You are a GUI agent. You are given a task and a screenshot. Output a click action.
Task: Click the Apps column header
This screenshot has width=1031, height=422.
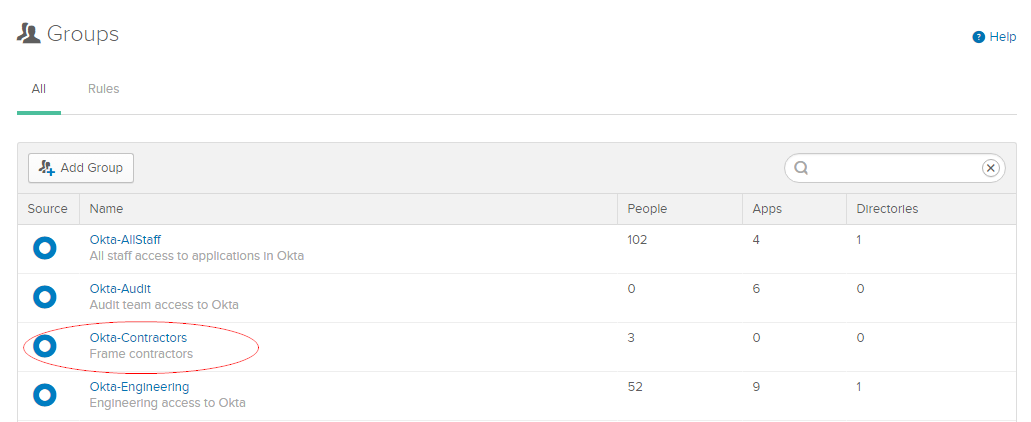(768, 209)
